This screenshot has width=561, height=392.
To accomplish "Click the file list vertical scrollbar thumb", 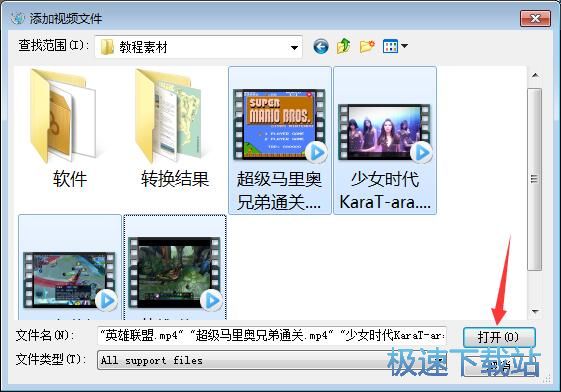I will click(535, 179).
